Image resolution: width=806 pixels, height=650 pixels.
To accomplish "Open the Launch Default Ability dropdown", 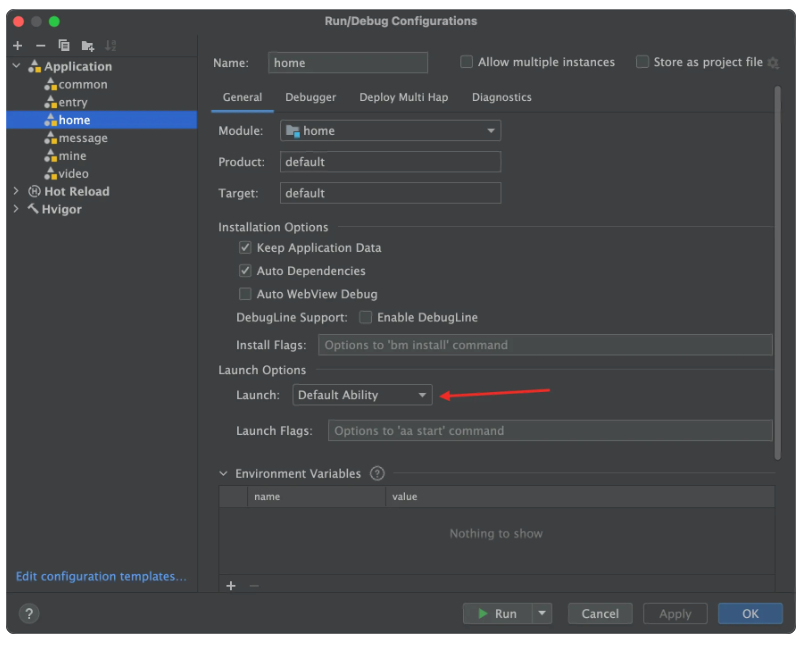I will [x=362, y=396].
